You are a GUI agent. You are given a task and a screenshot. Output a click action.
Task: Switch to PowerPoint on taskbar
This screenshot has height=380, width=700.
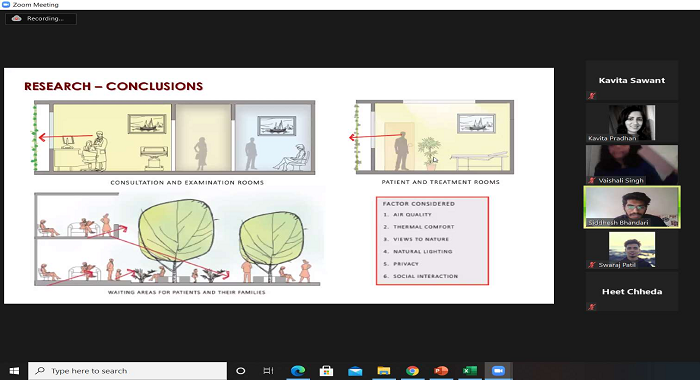[x=441, y=371]
